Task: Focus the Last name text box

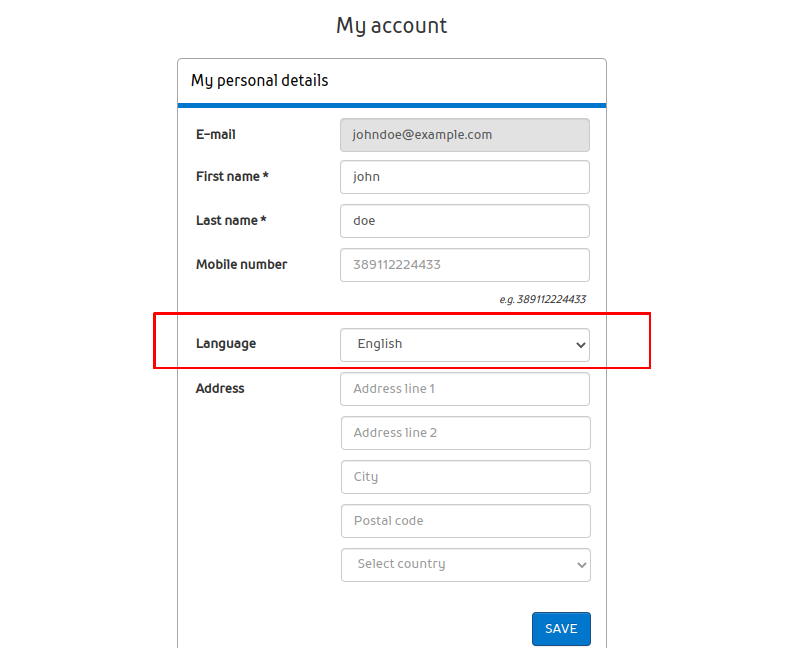Action: point(464,221)
